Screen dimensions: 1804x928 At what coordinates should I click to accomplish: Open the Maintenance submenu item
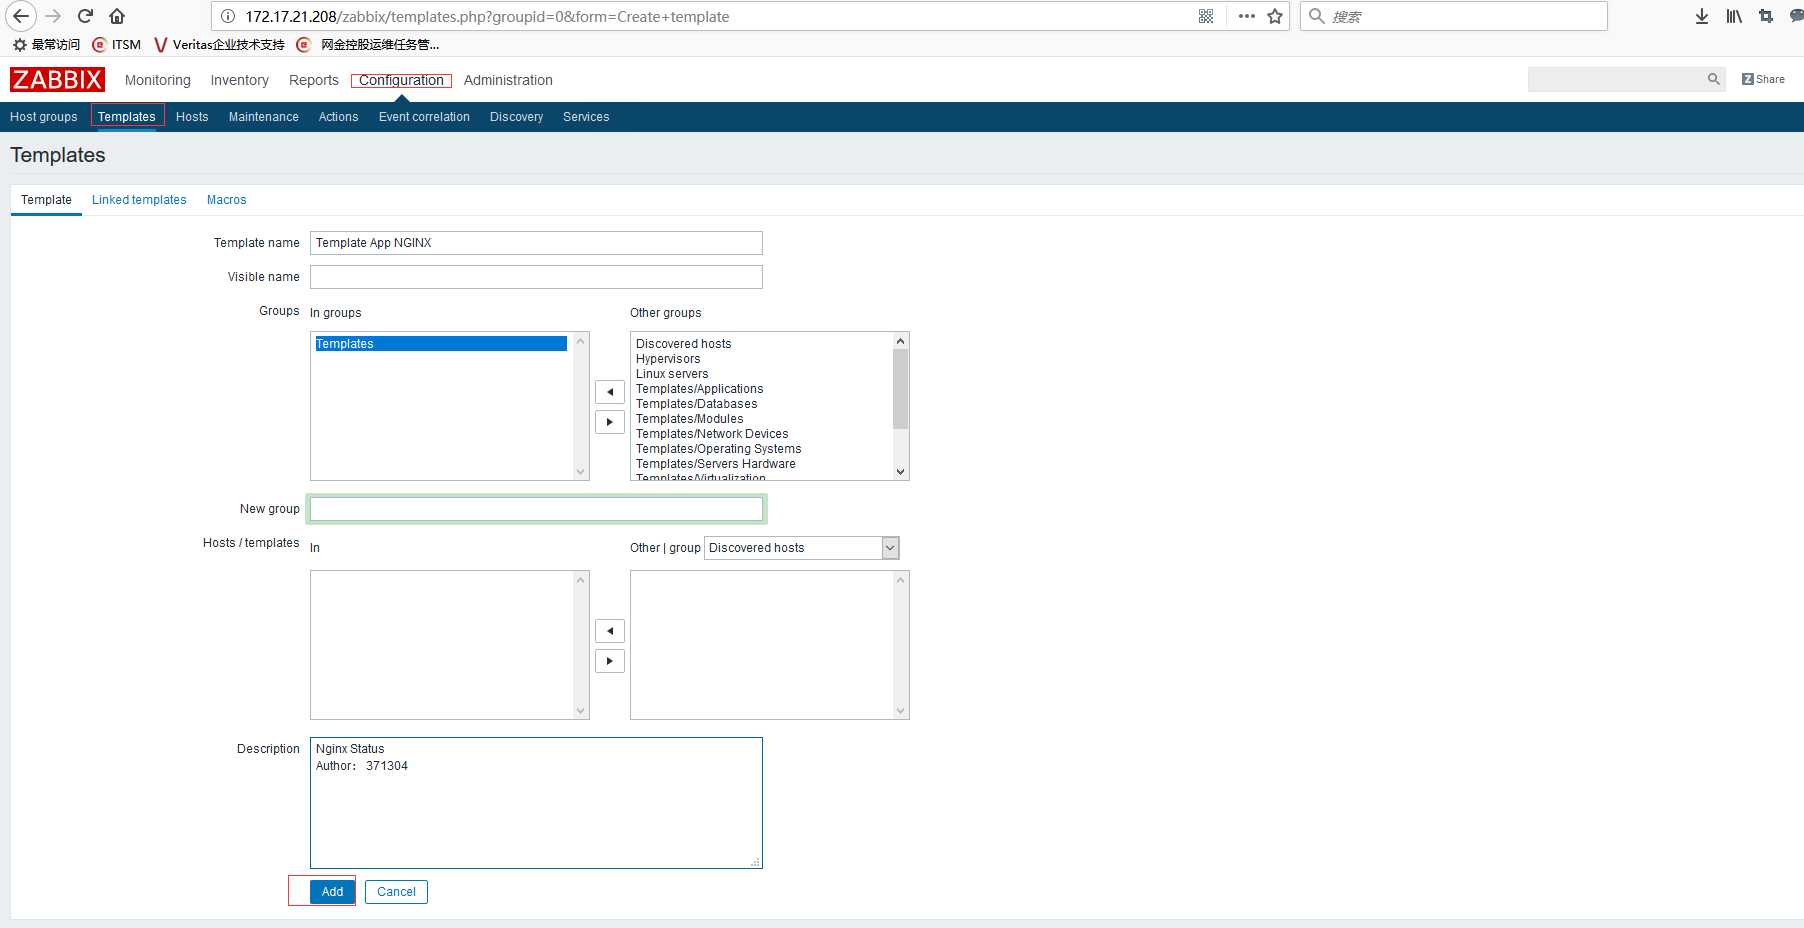coord(264,117)
